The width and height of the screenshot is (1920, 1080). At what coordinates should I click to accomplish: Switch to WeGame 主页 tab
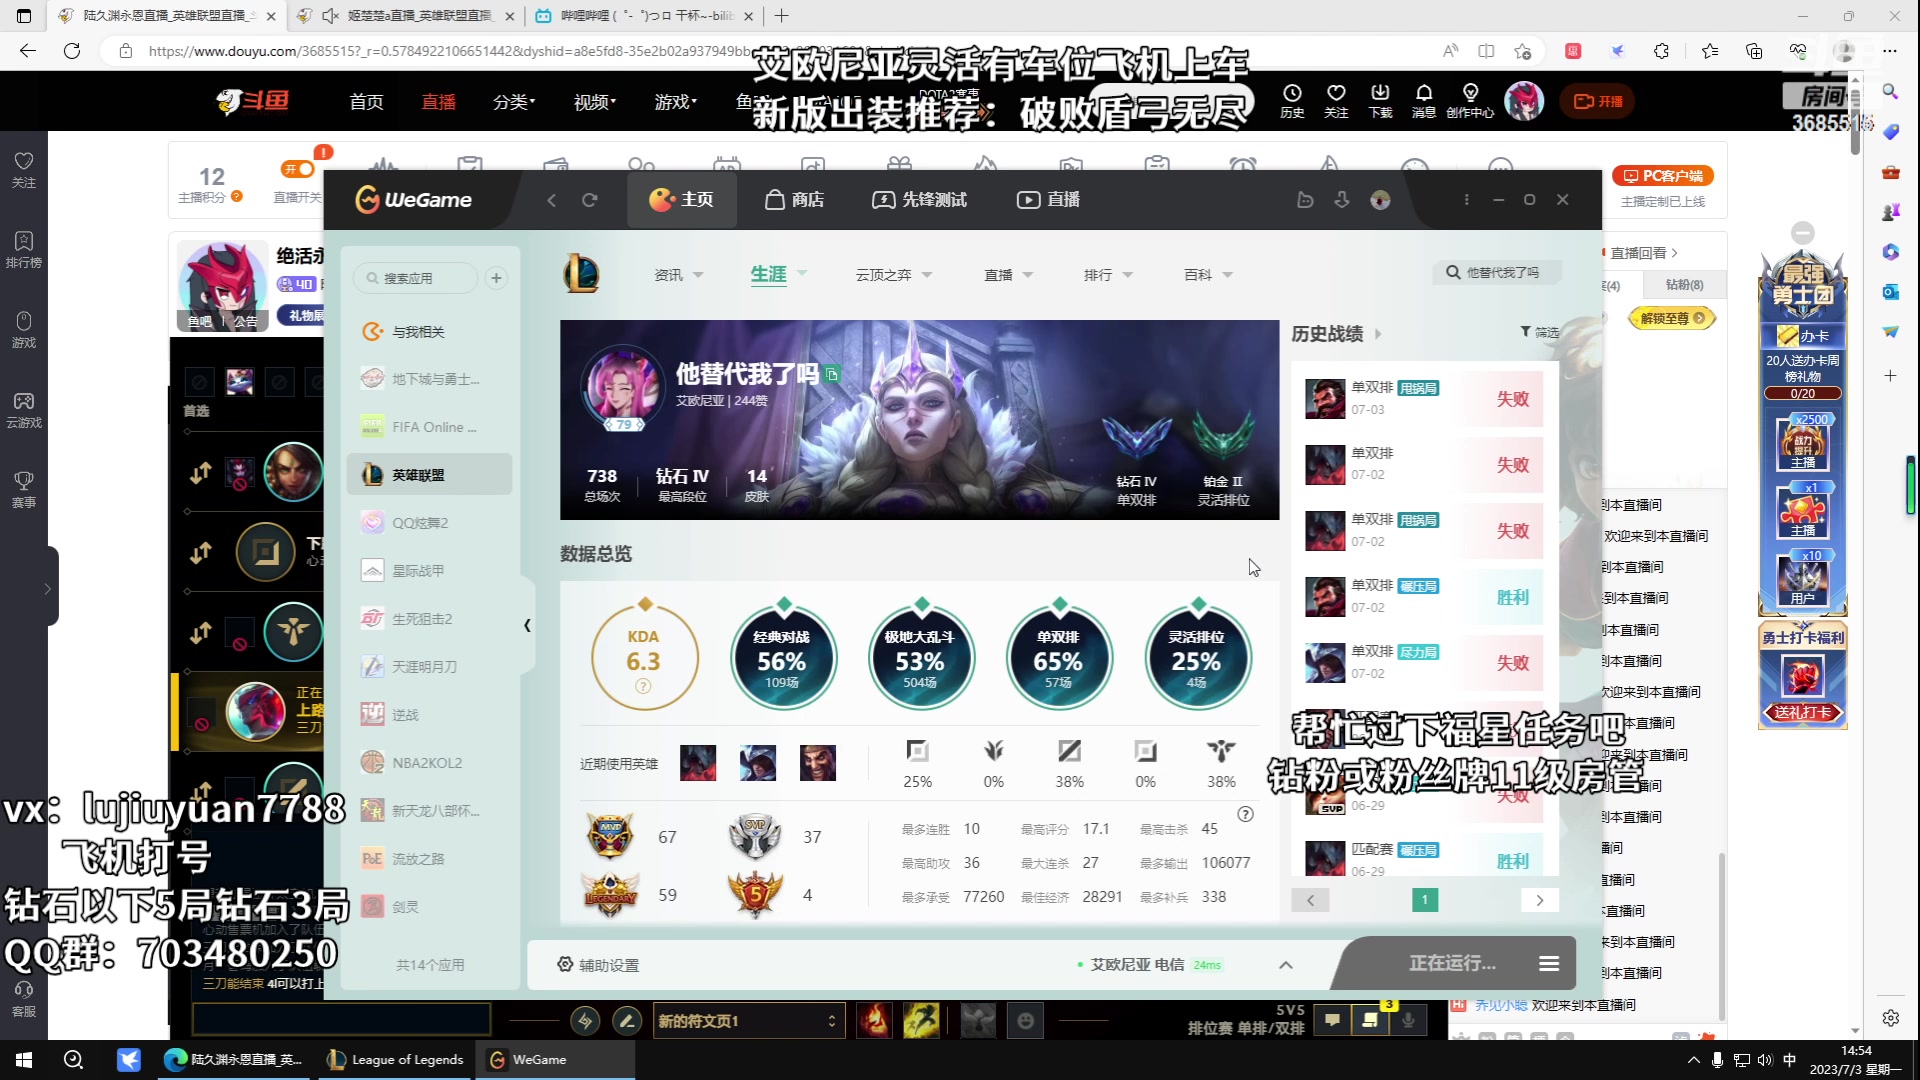pyautogui.click(x=681, y=200)
